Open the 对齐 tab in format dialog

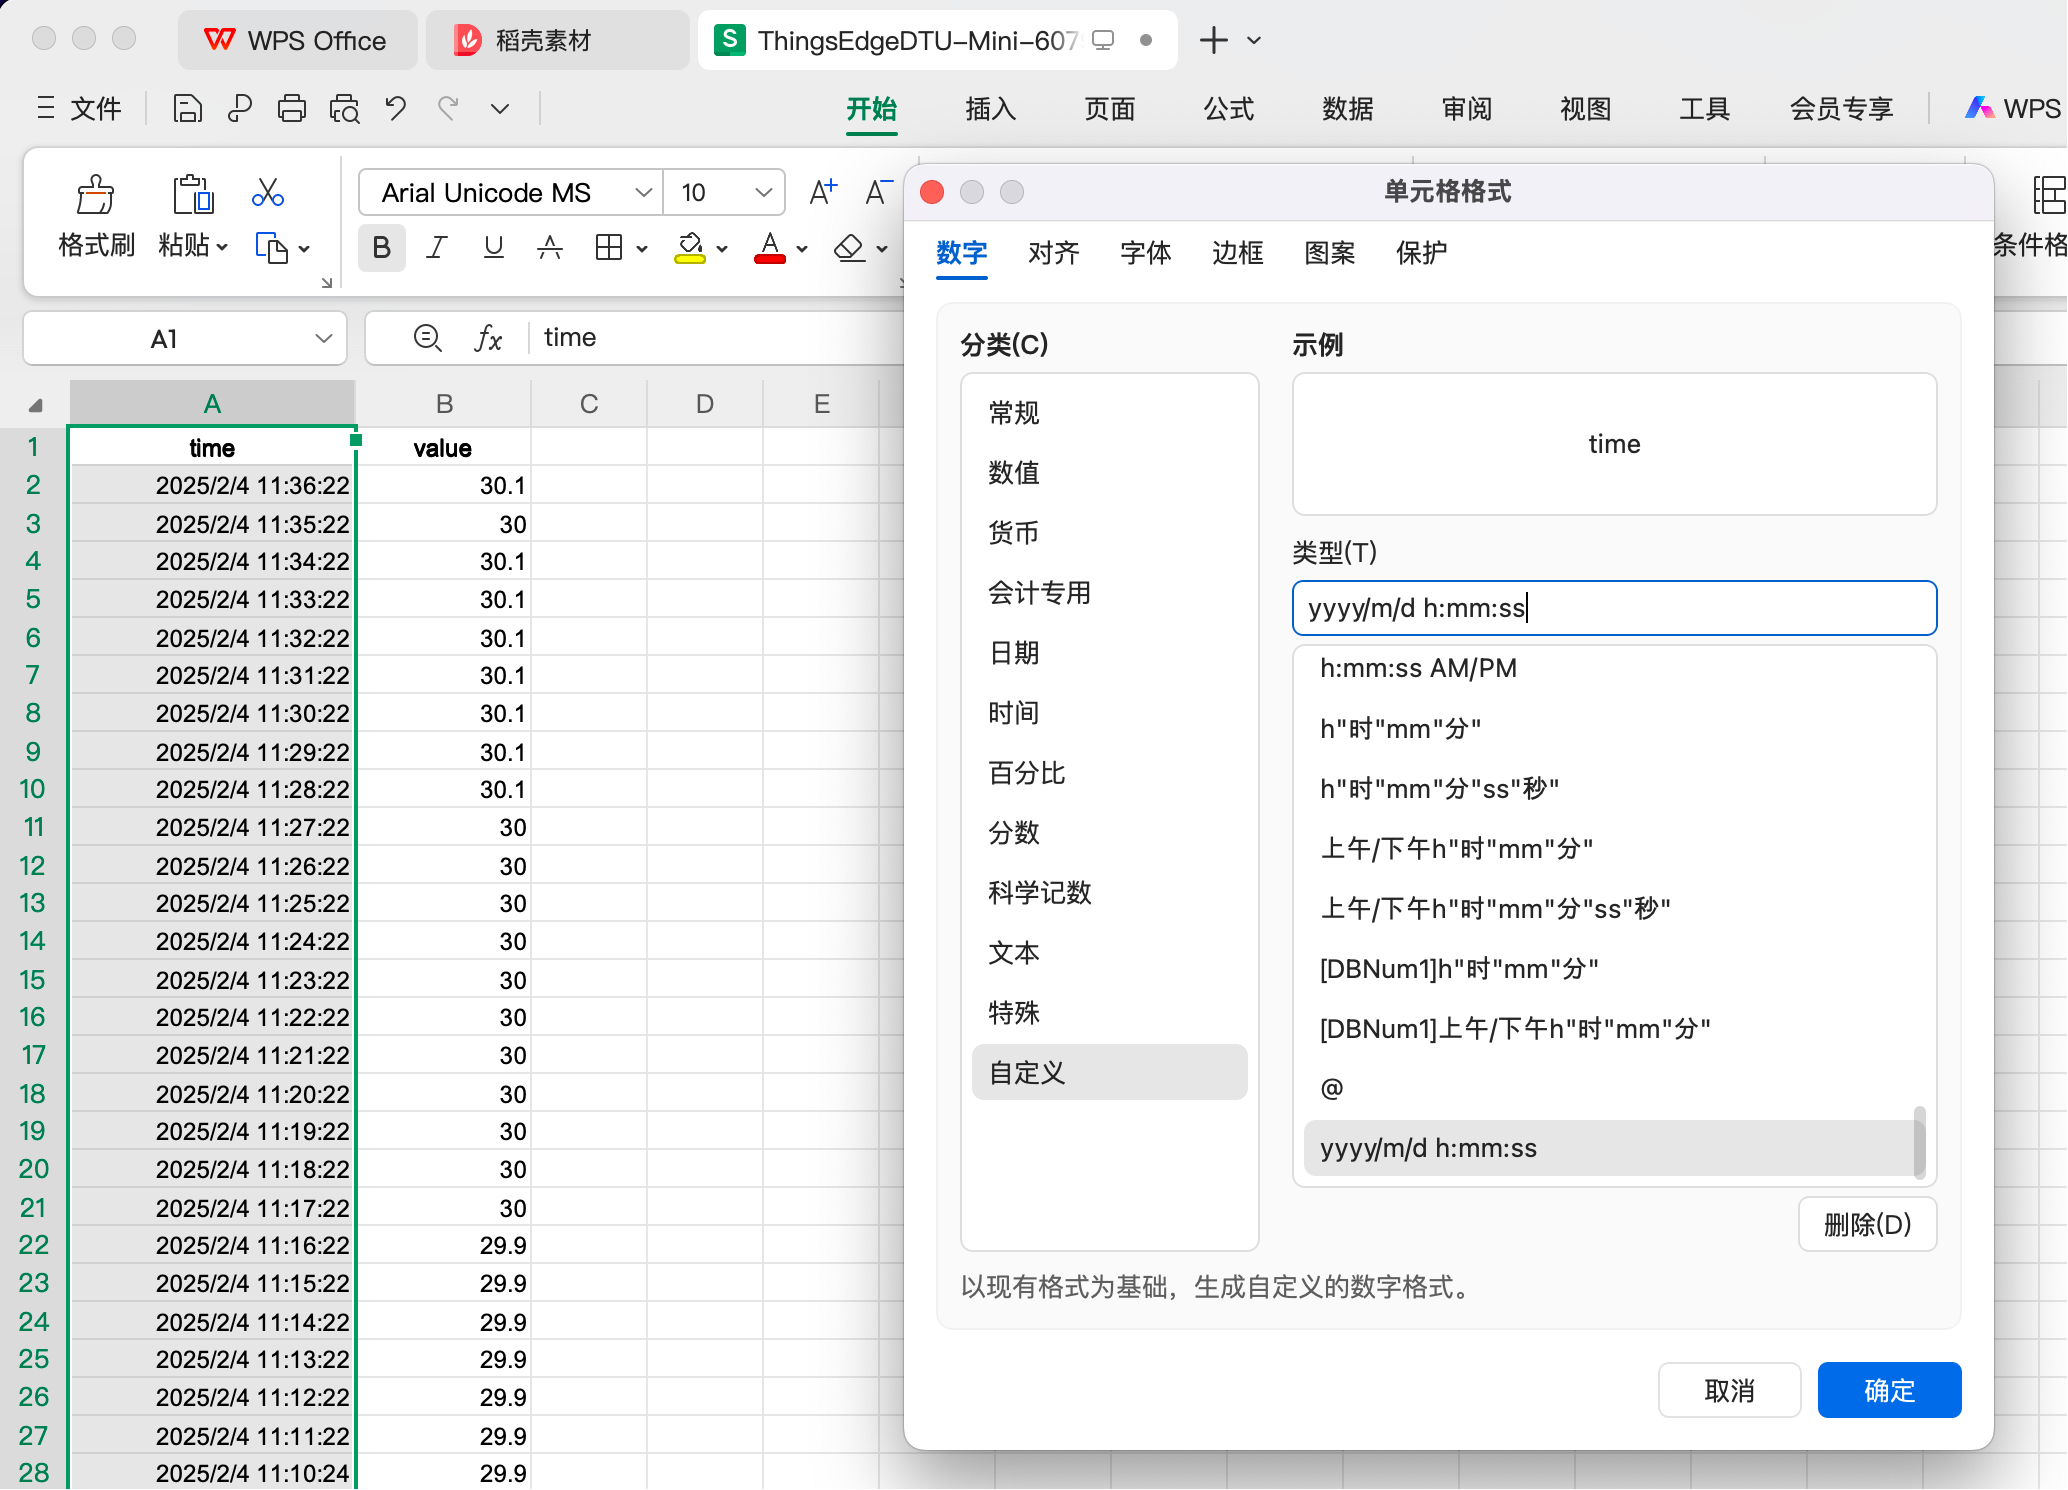(x=1054, y=252)
